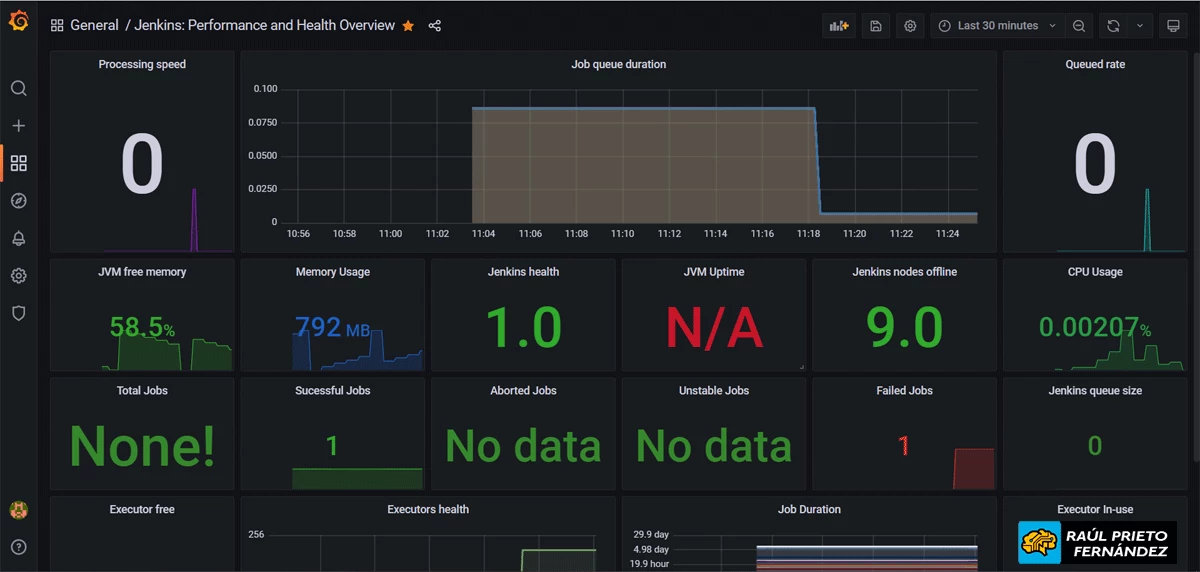Cycle view mode with monitor icon
The width and height of the screenshot is (1200, 572).
pyautogui.click(x=1174, y=26)
